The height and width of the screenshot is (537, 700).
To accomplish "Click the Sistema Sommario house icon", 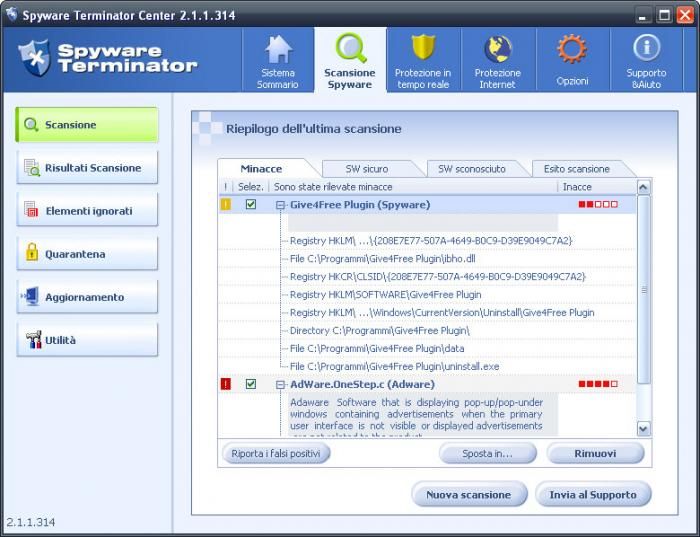I will [x=278, y=50].
